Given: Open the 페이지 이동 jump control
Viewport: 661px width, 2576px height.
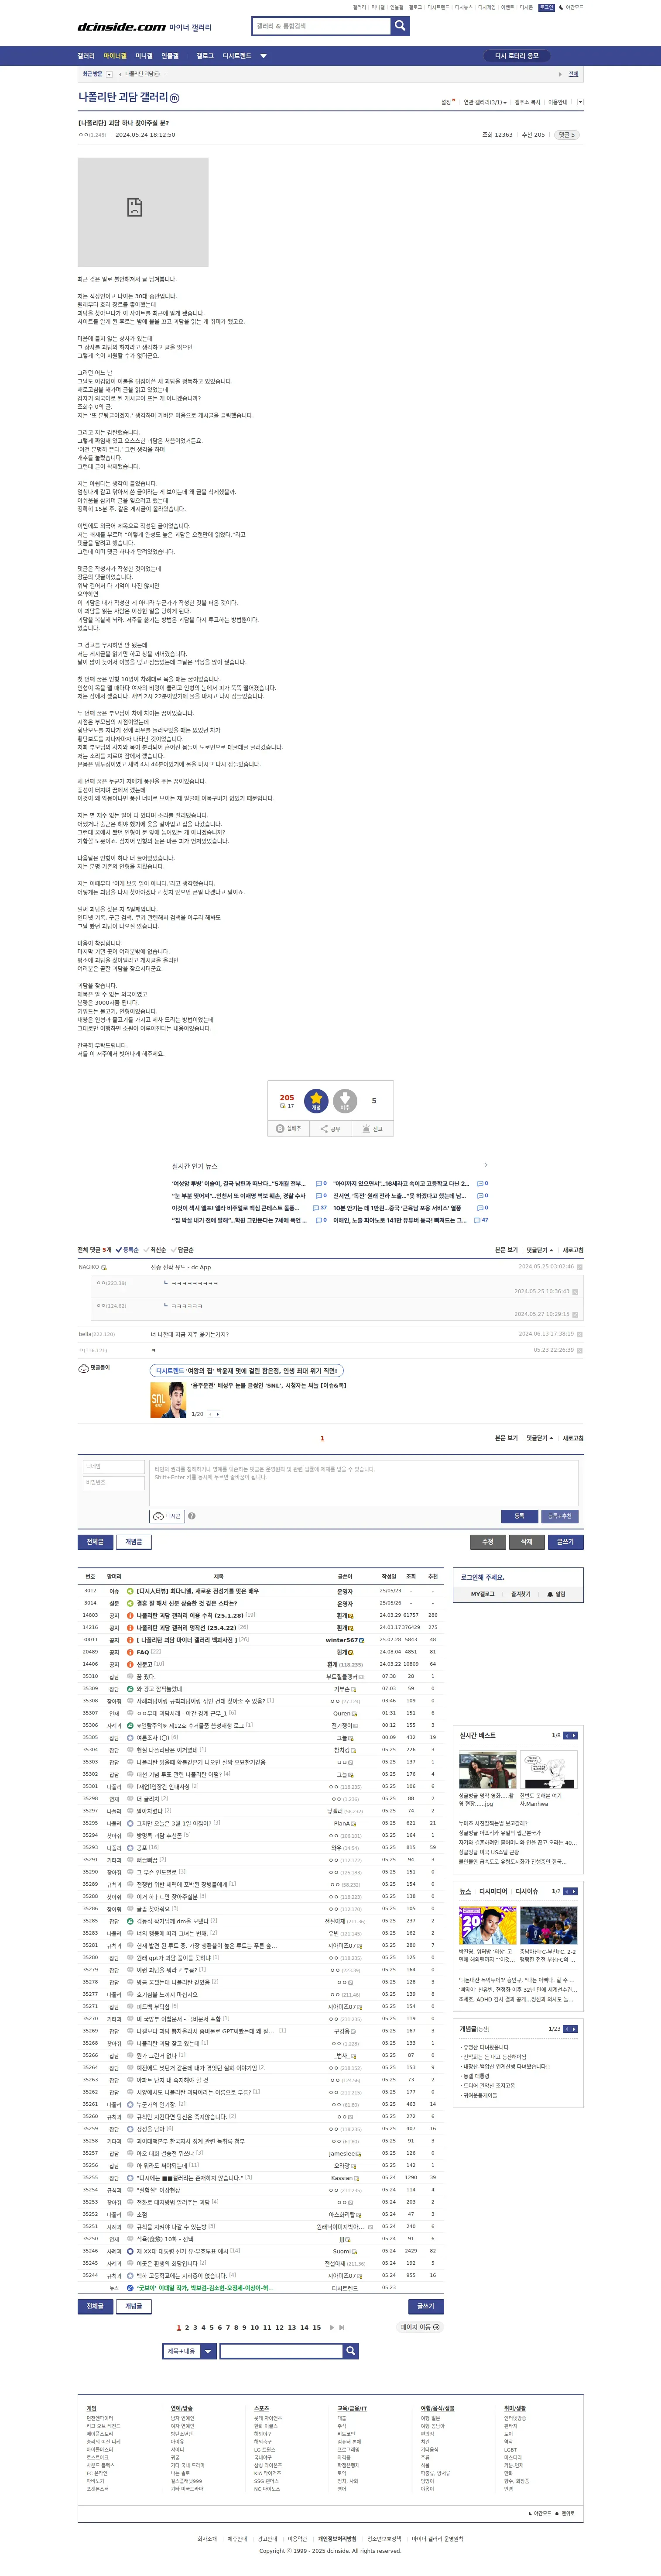Looking at the screenshot, I should pos(421,2327).
